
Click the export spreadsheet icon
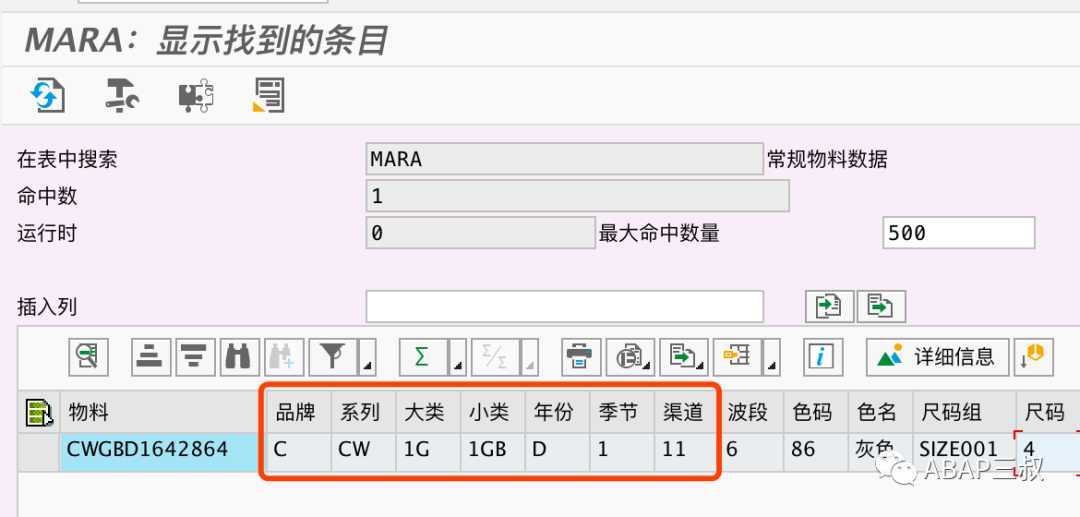coord(683,357)
